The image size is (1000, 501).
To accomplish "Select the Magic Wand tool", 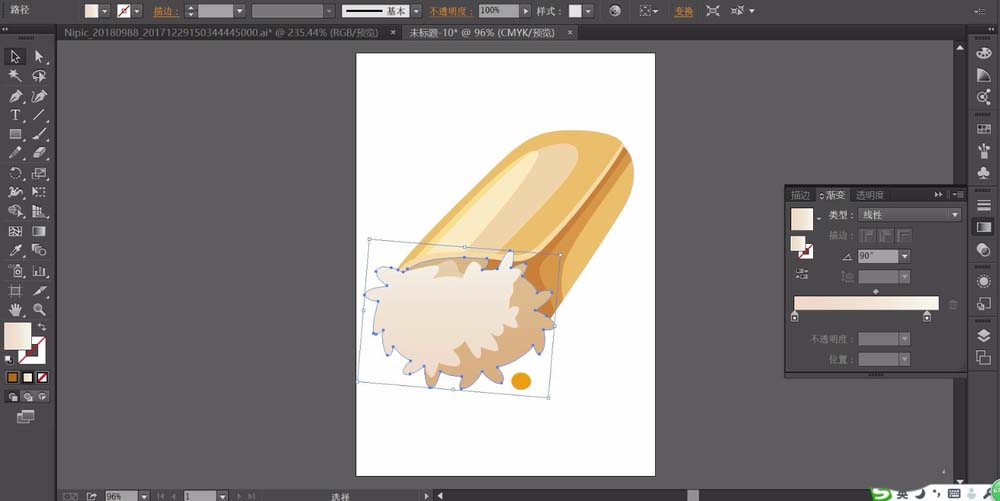I will pos(15,76).
